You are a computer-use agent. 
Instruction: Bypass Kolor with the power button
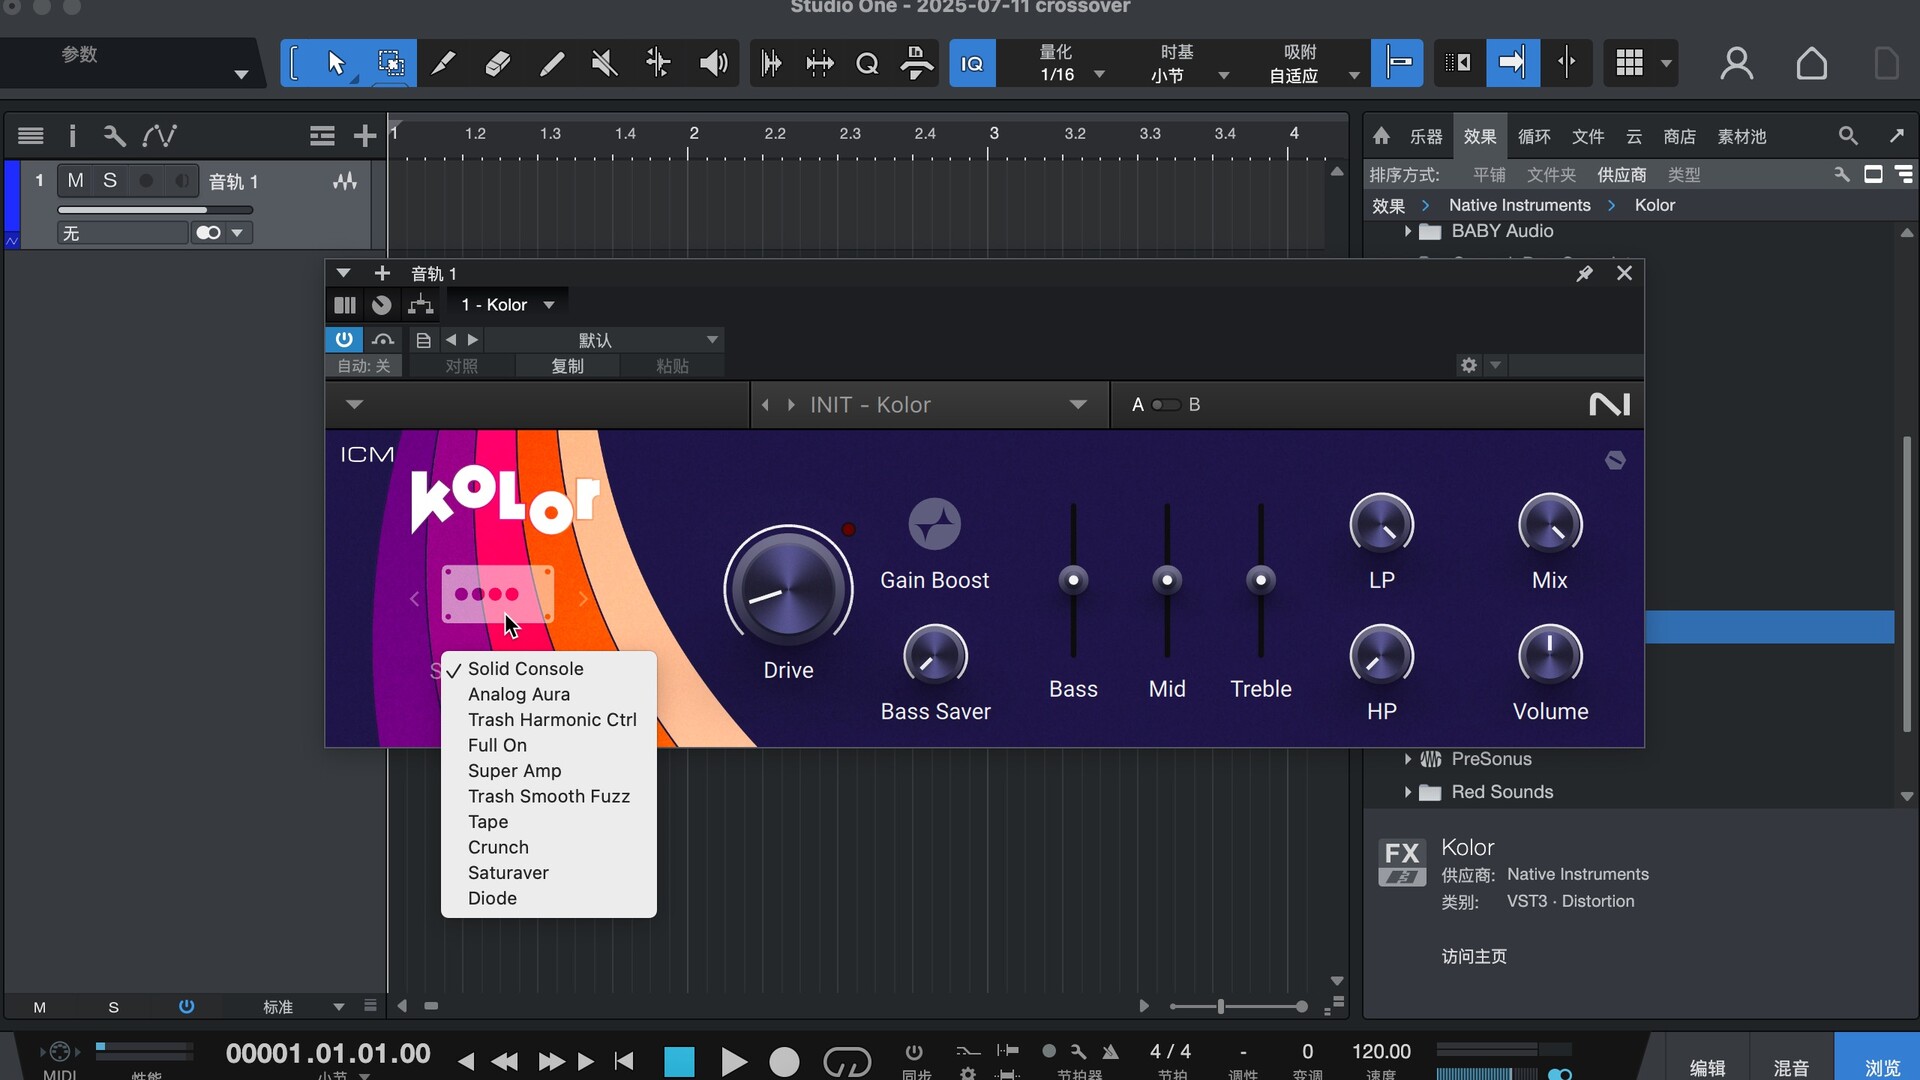point(343,340)
